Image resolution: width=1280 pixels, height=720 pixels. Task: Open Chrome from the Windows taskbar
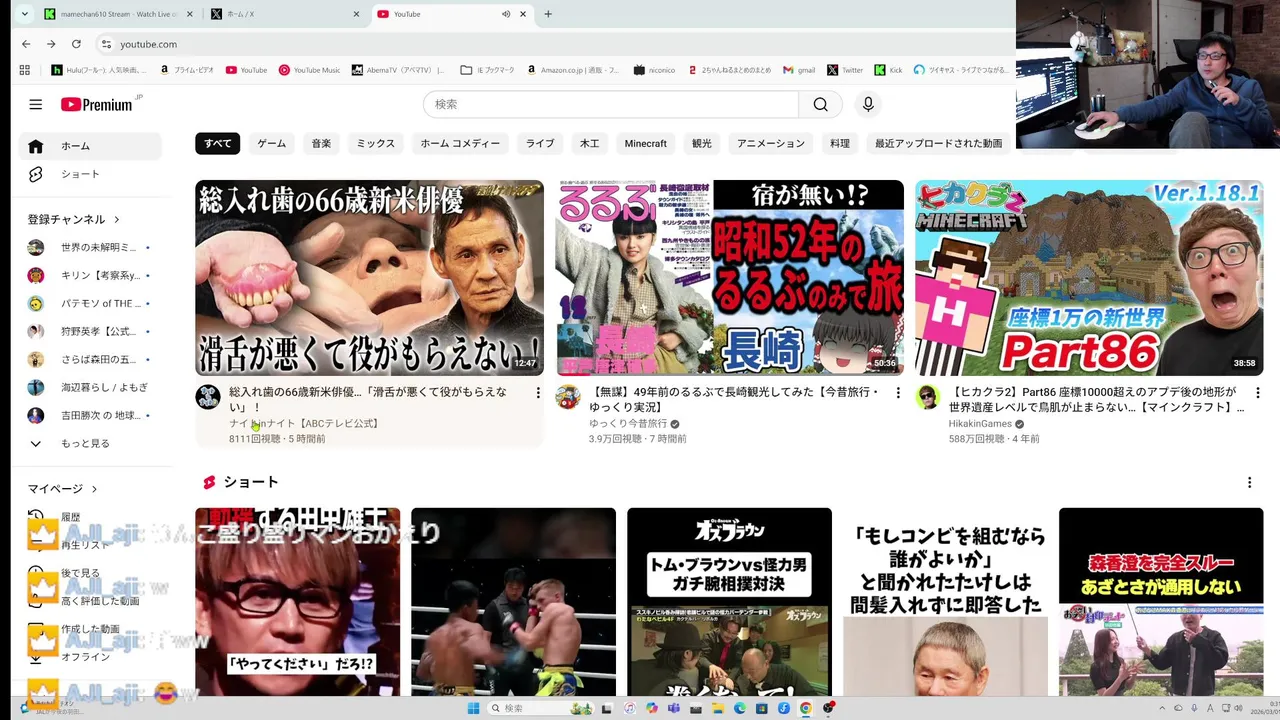(x=805, y=708)
